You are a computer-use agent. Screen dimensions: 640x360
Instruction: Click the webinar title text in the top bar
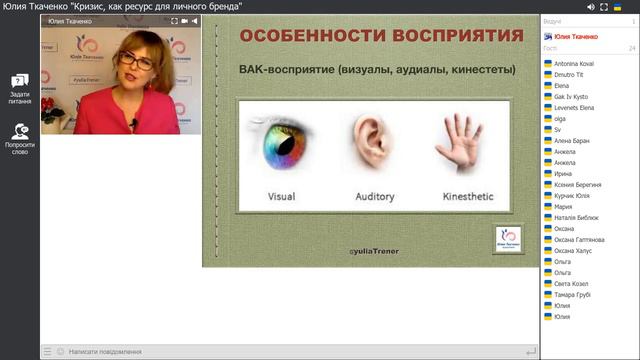point(122,7)
